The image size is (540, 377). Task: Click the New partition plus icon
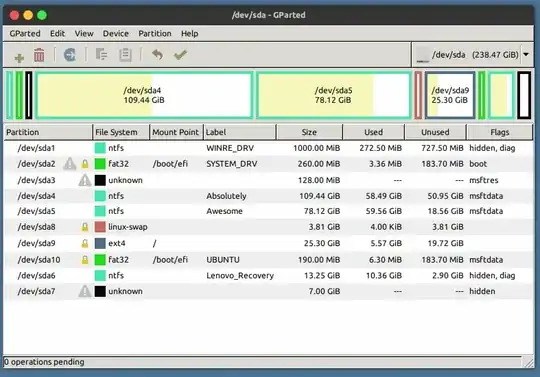pos(19,57)
